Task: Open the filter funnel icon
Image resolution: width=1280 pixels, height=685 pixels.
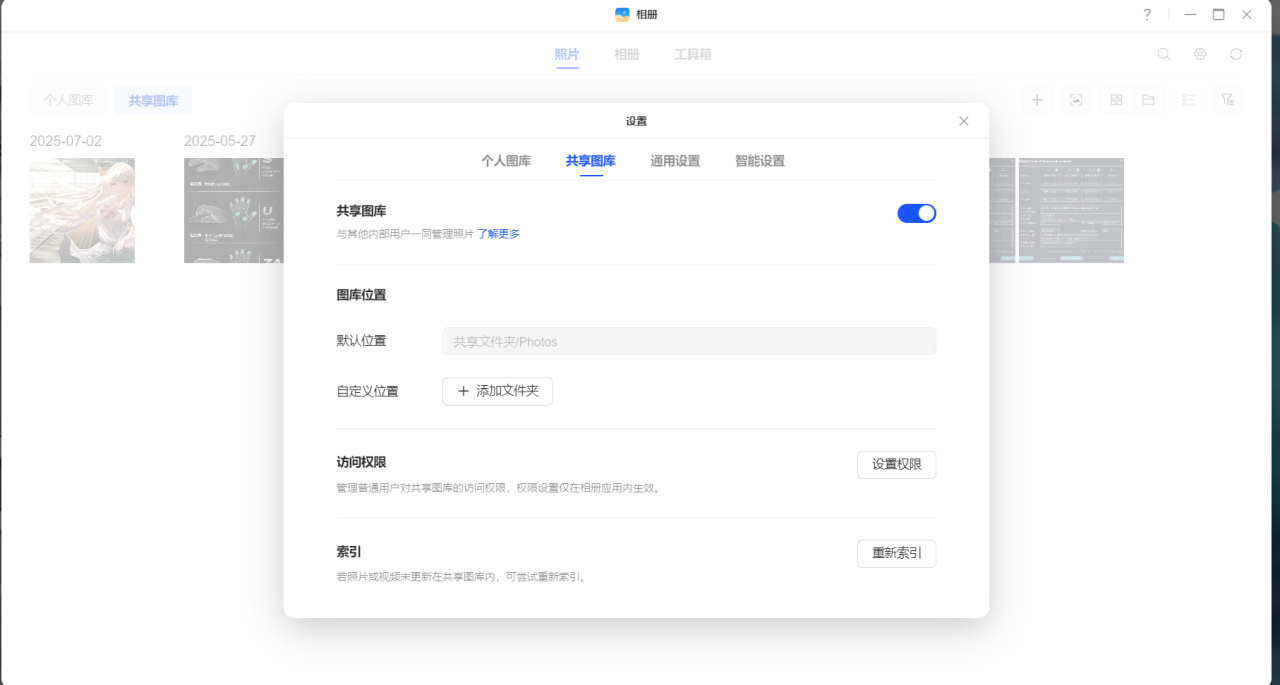Action: pos(1227,100)
